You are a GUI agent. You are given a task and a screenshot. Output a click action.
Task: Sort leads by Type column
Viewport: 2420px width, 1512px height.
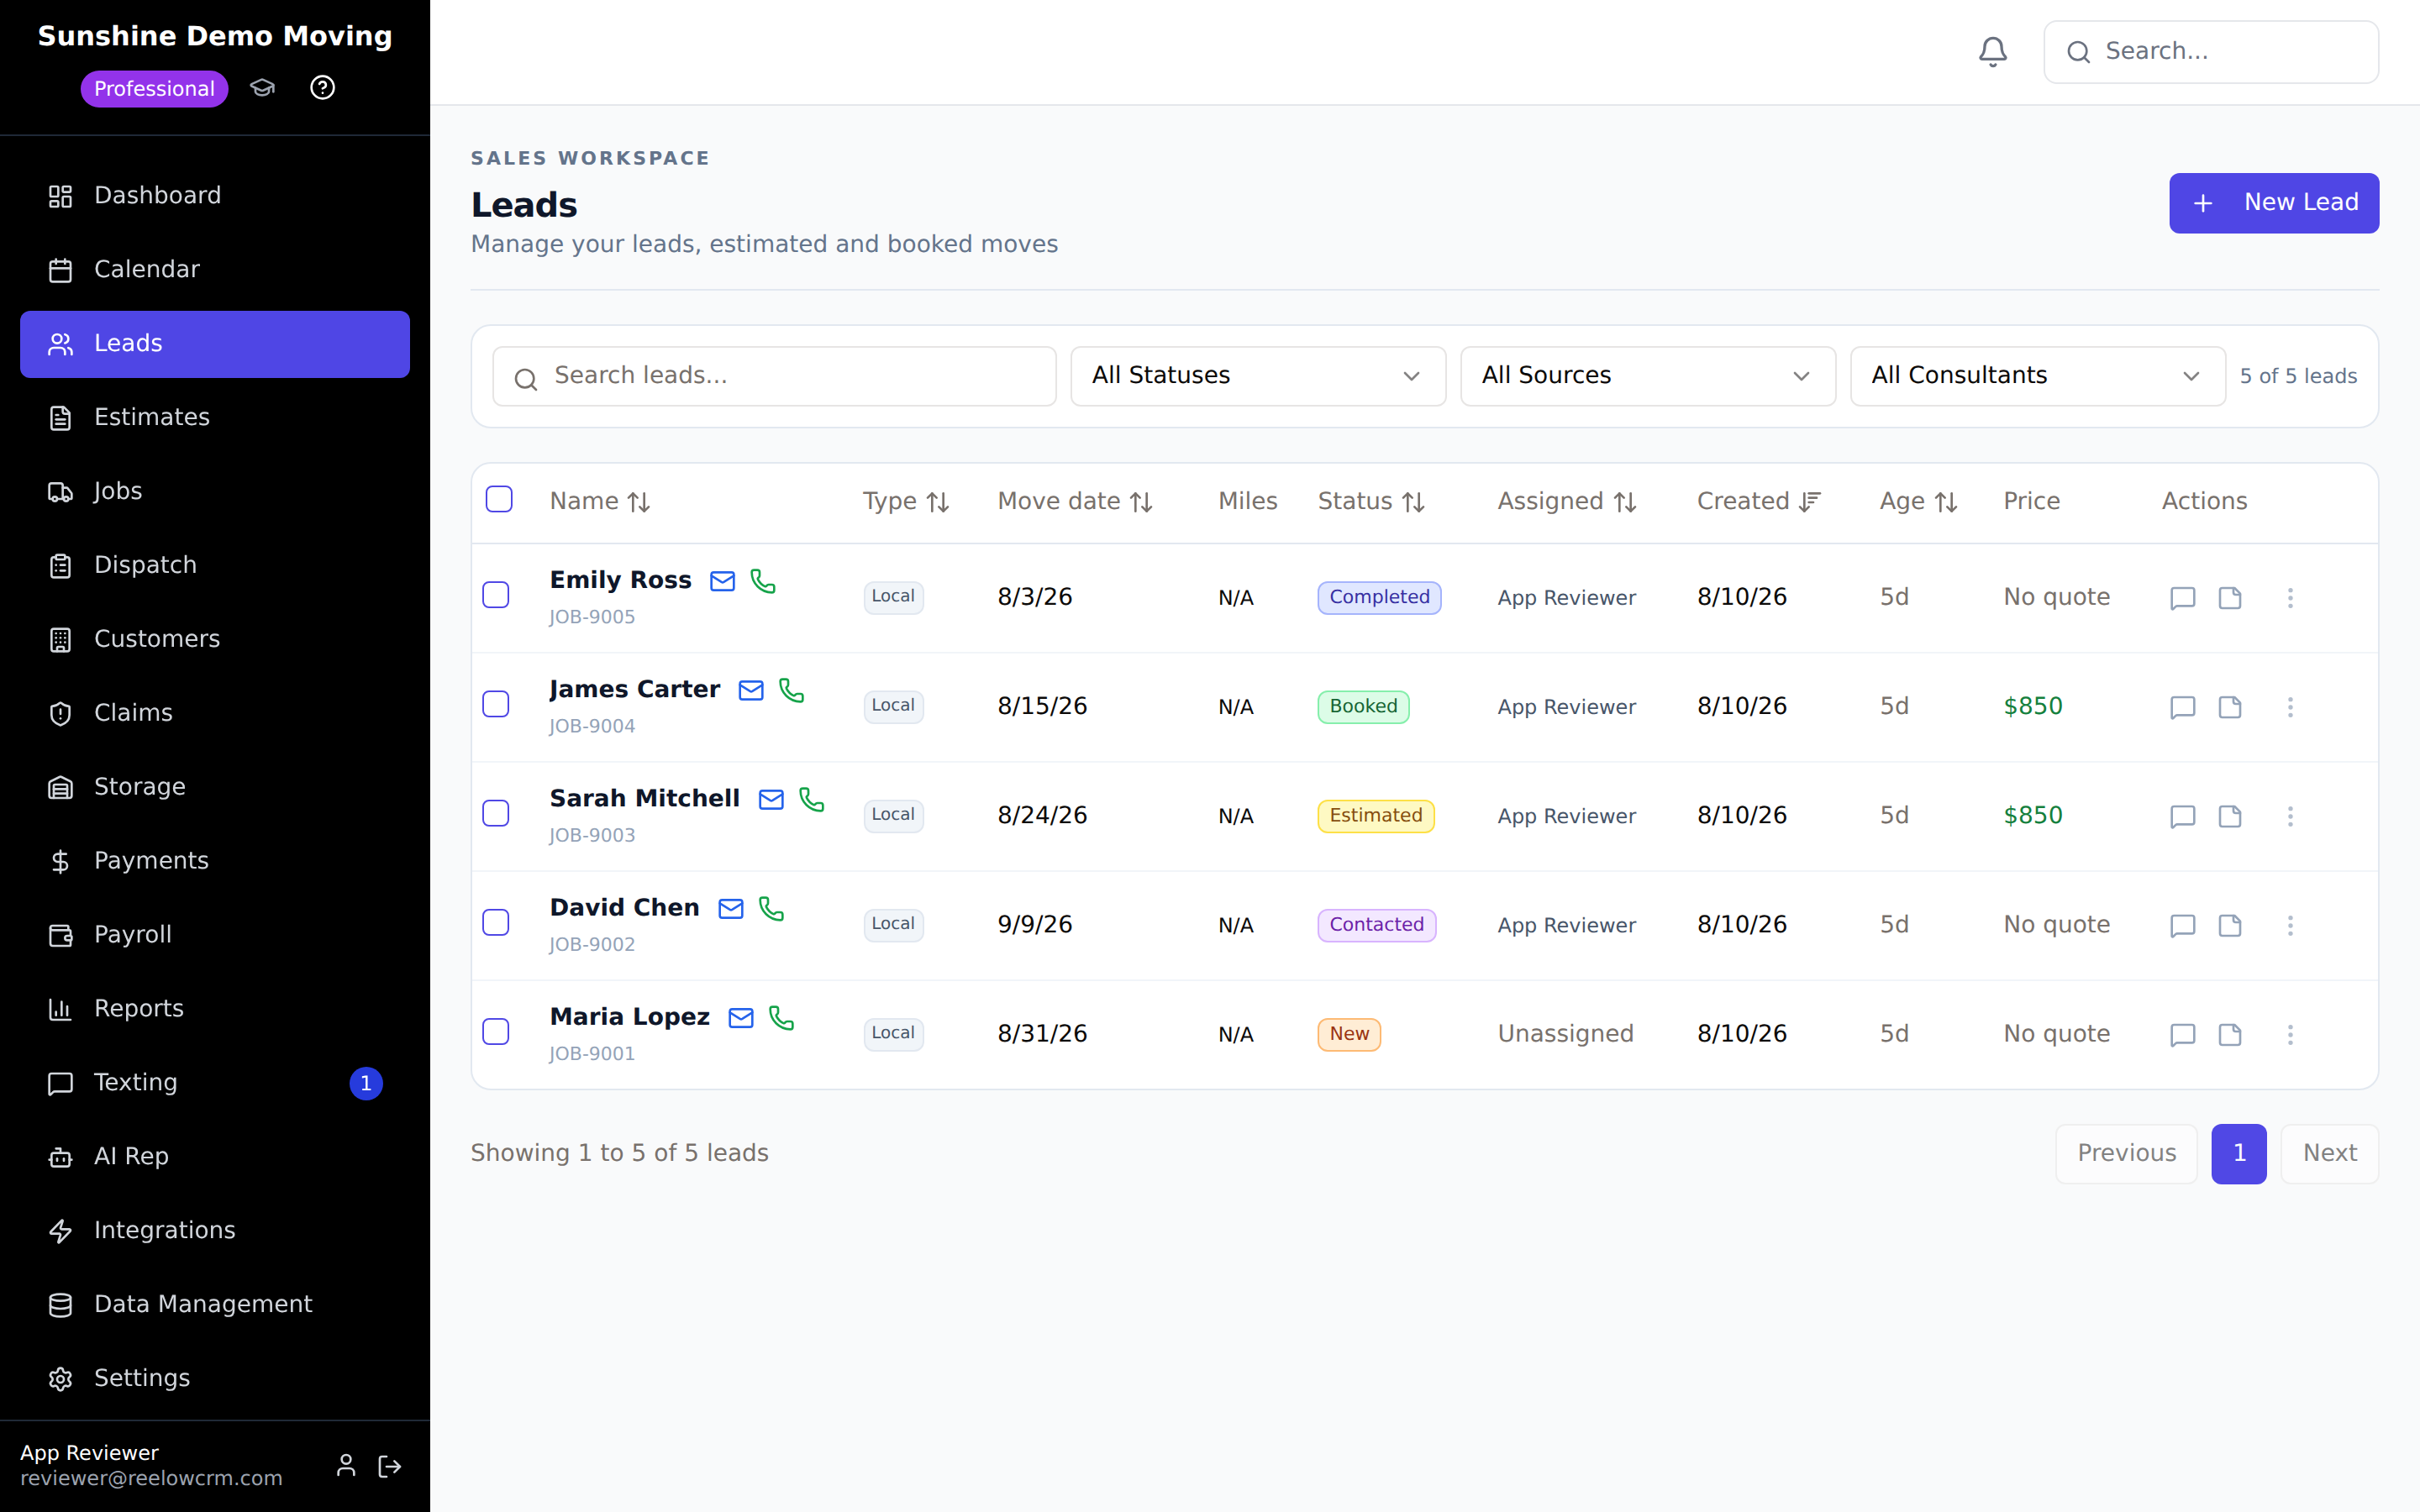point(906,501)
